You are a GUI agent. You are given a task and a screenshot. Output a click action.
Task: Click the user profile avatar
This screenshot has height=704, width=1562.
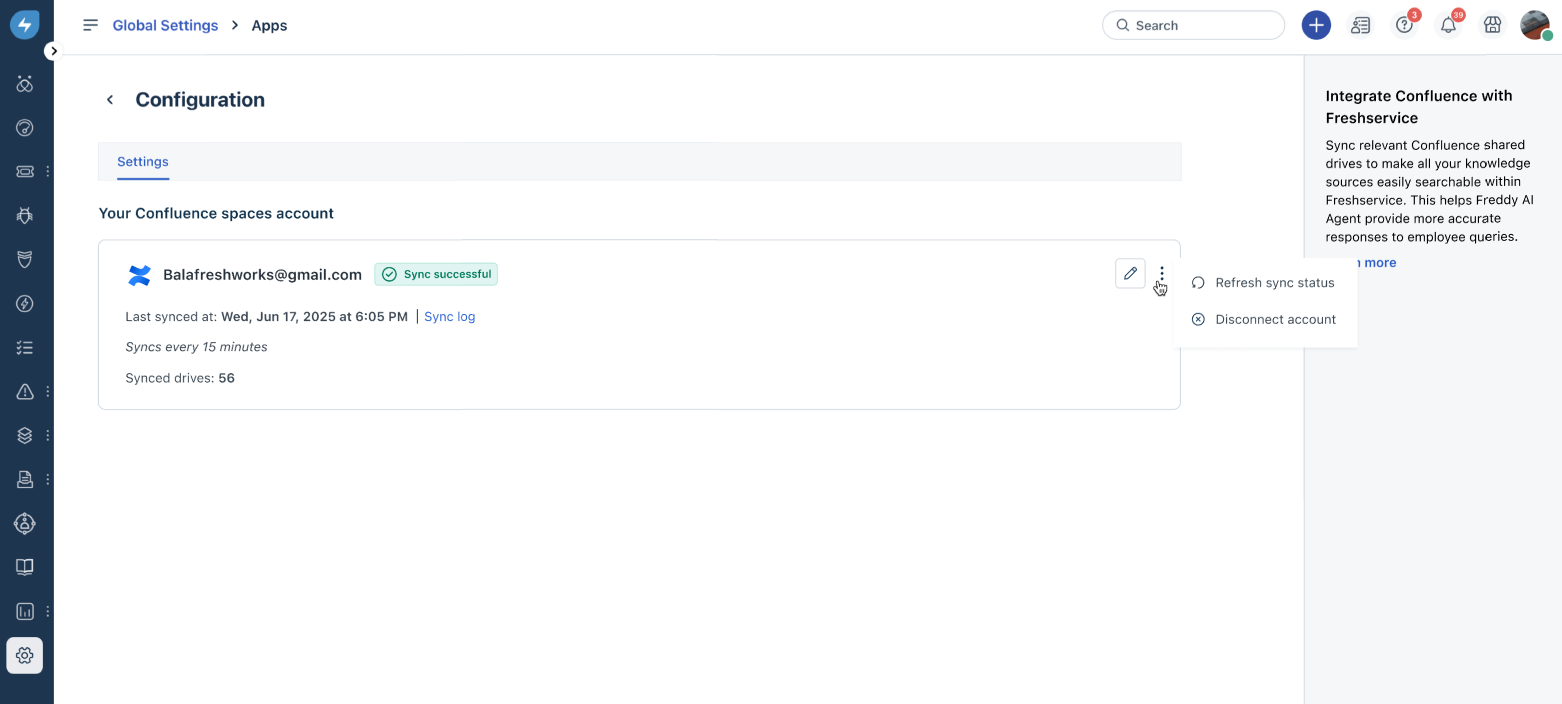1535,25
